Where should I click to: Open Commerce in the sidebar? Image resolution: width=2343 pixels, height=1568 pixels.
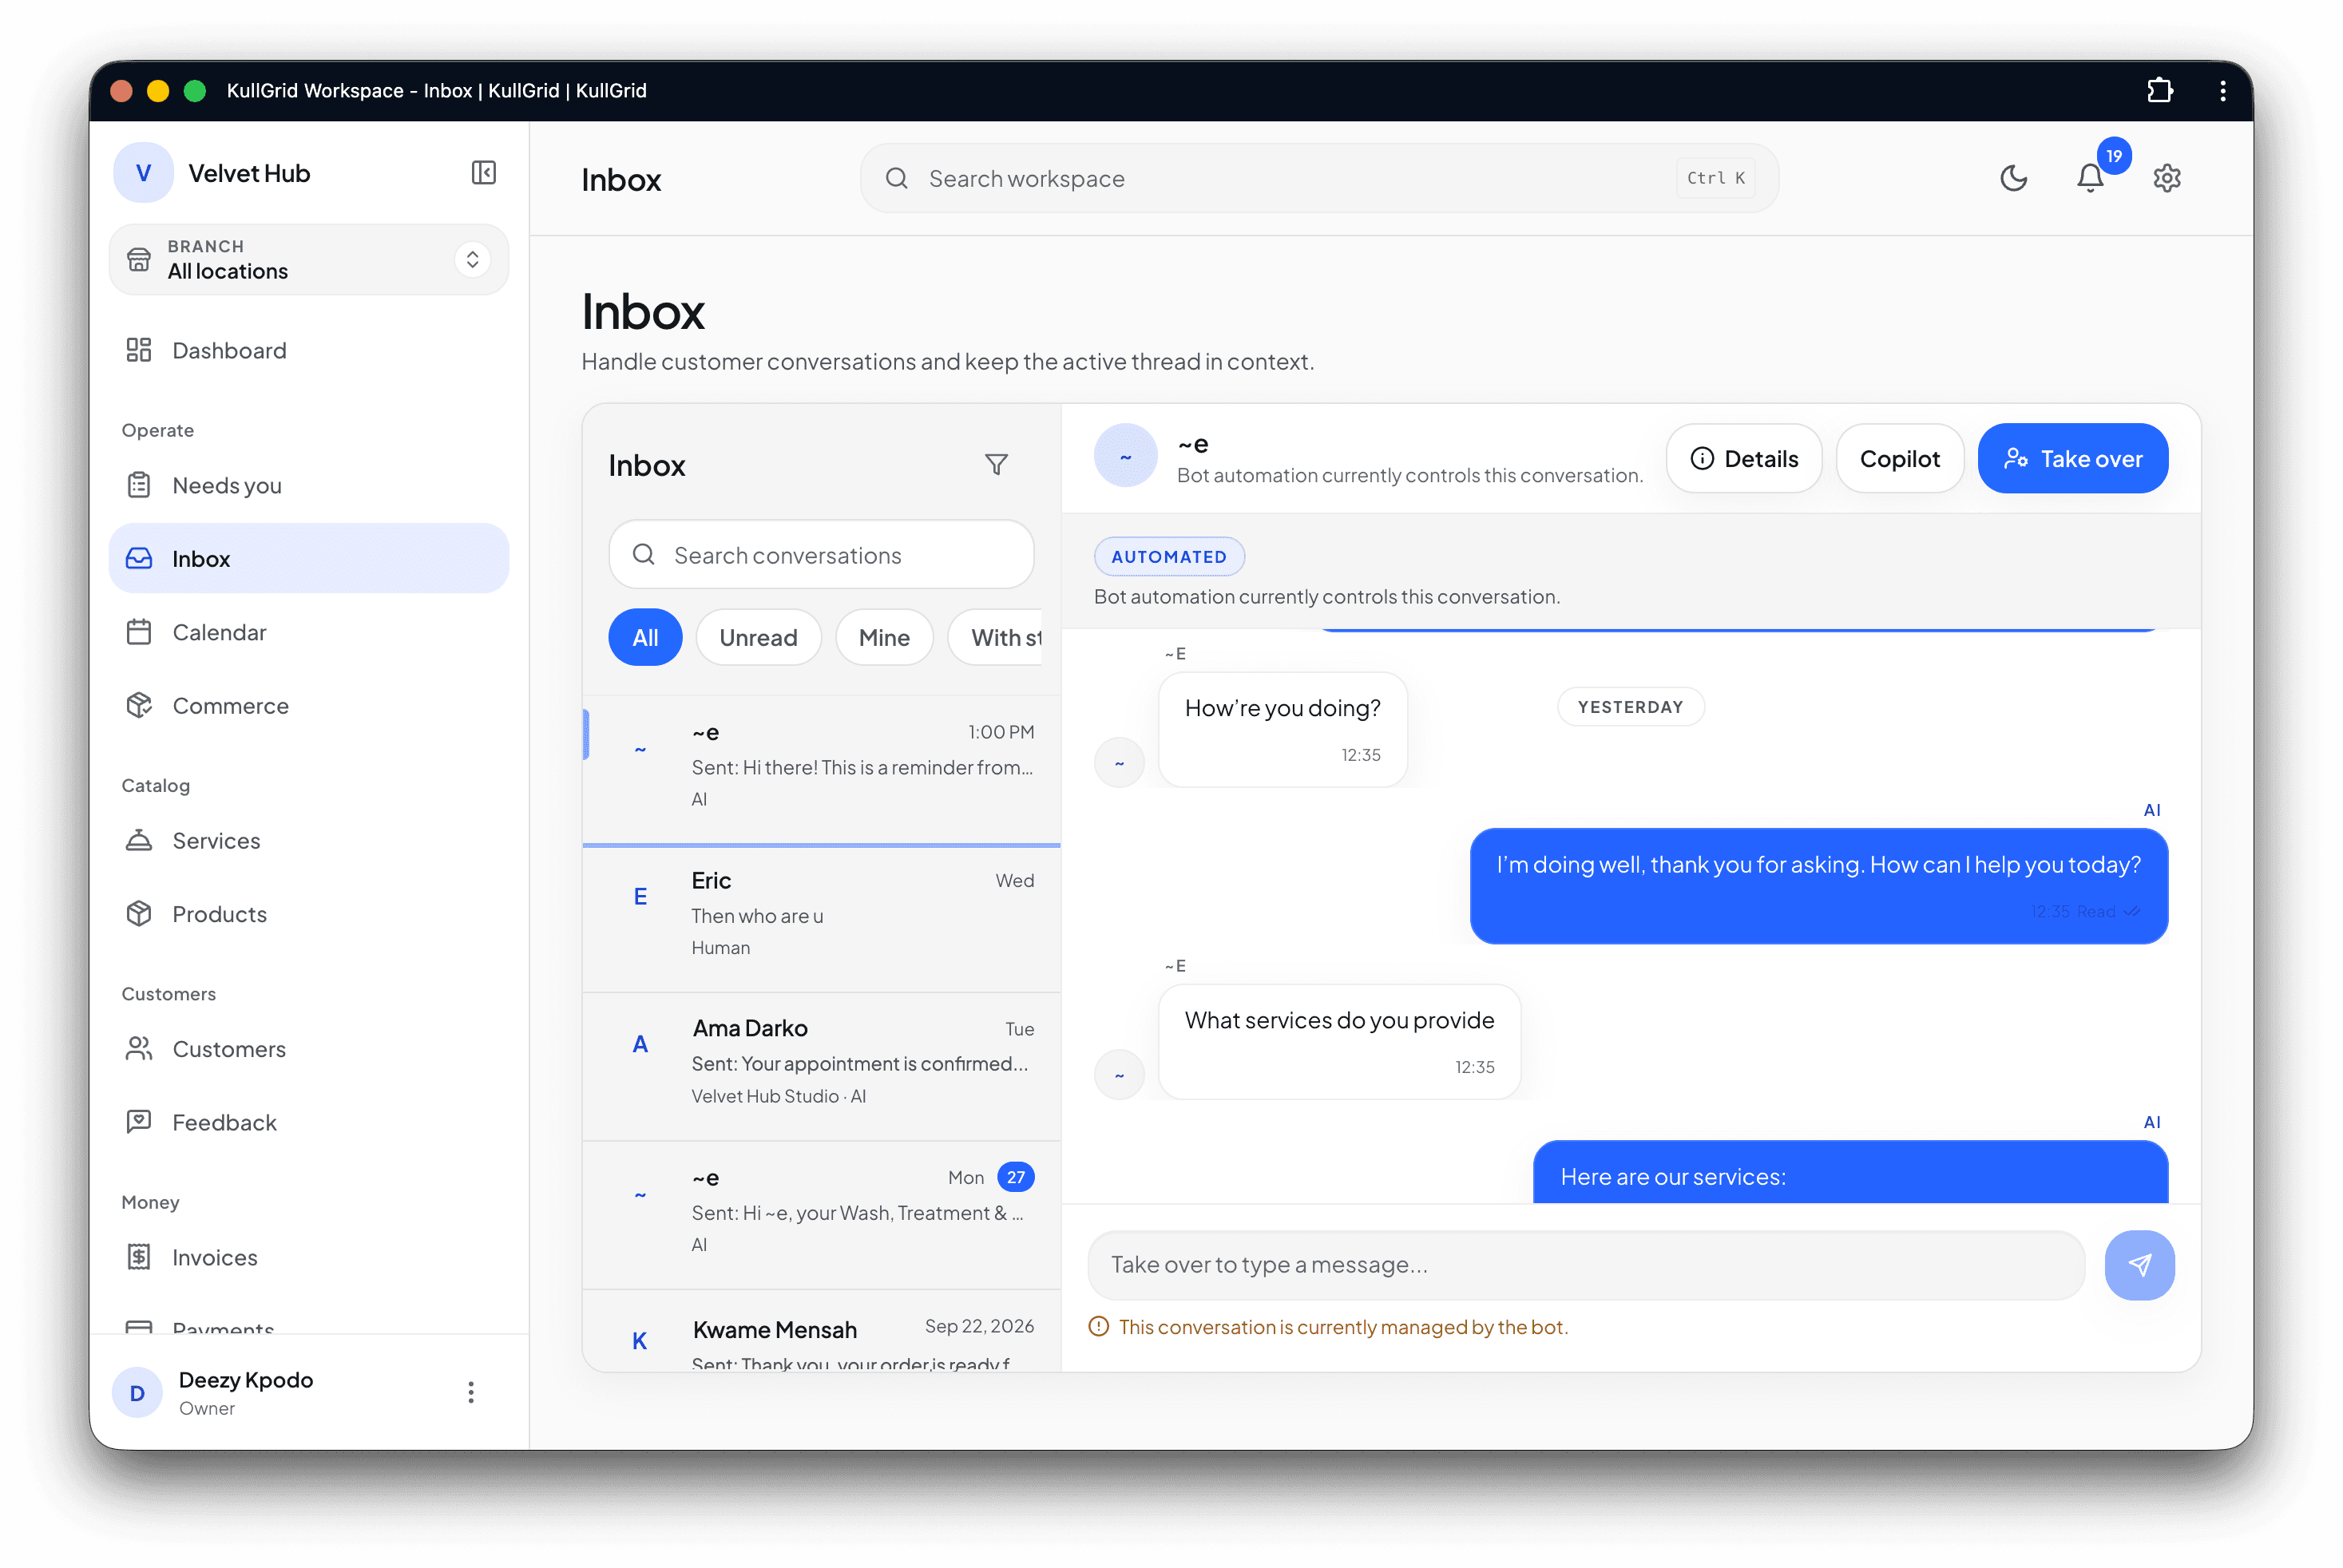pyautogui.click(x=308, y=705)
